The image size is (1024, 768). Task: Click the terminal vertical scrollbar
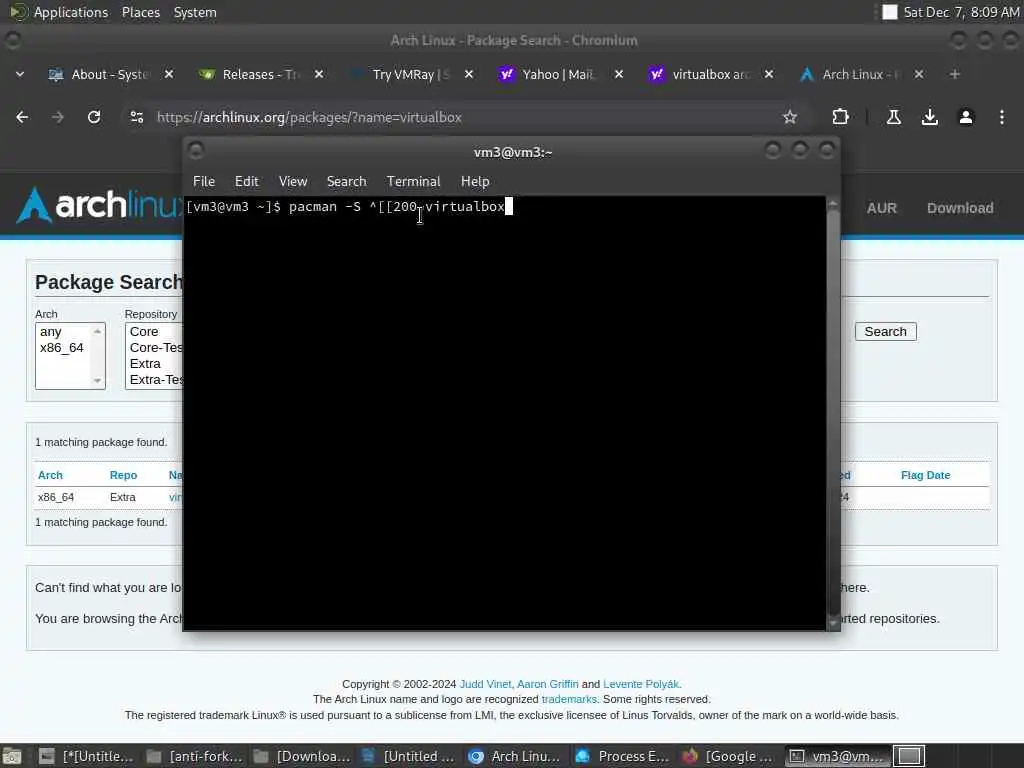[833, 413]
